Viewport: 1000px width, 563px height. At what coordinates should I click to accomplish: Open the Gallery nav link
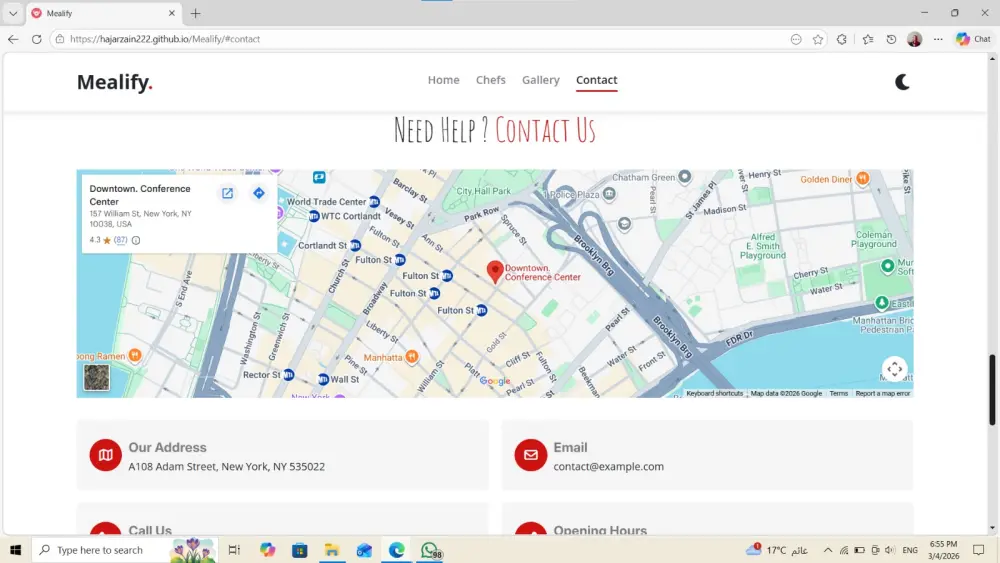coord(541,80)
